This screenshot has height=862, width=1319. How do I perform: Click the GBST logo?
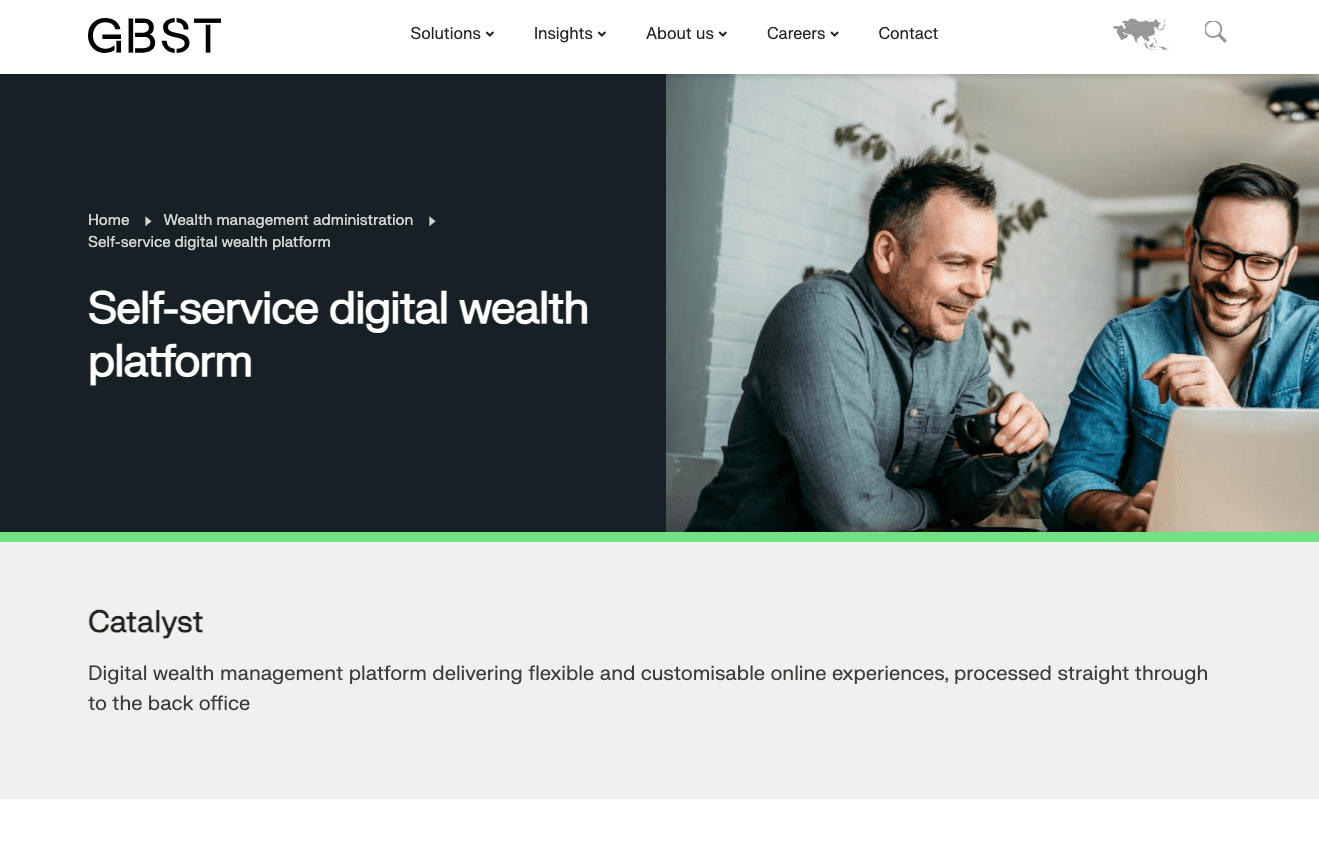point(154,35)
